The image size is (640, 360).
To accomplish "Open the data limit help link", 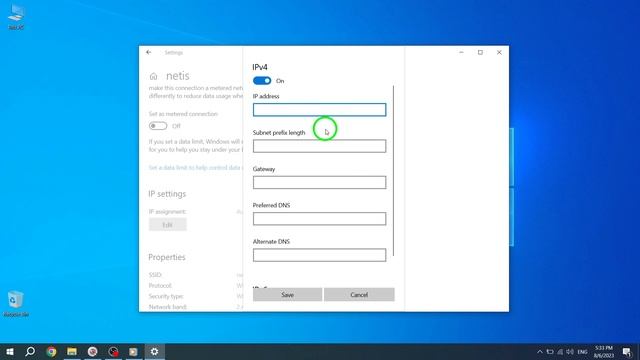I will (195, 168).
